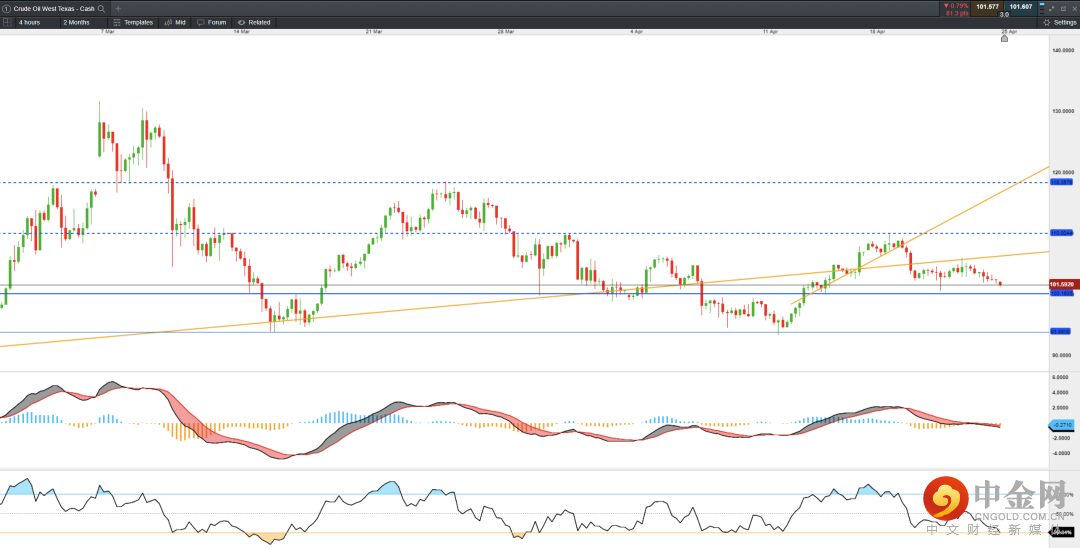
Task: Click the 100.1035 horizontal line price label
Action: click(1061, 293)
